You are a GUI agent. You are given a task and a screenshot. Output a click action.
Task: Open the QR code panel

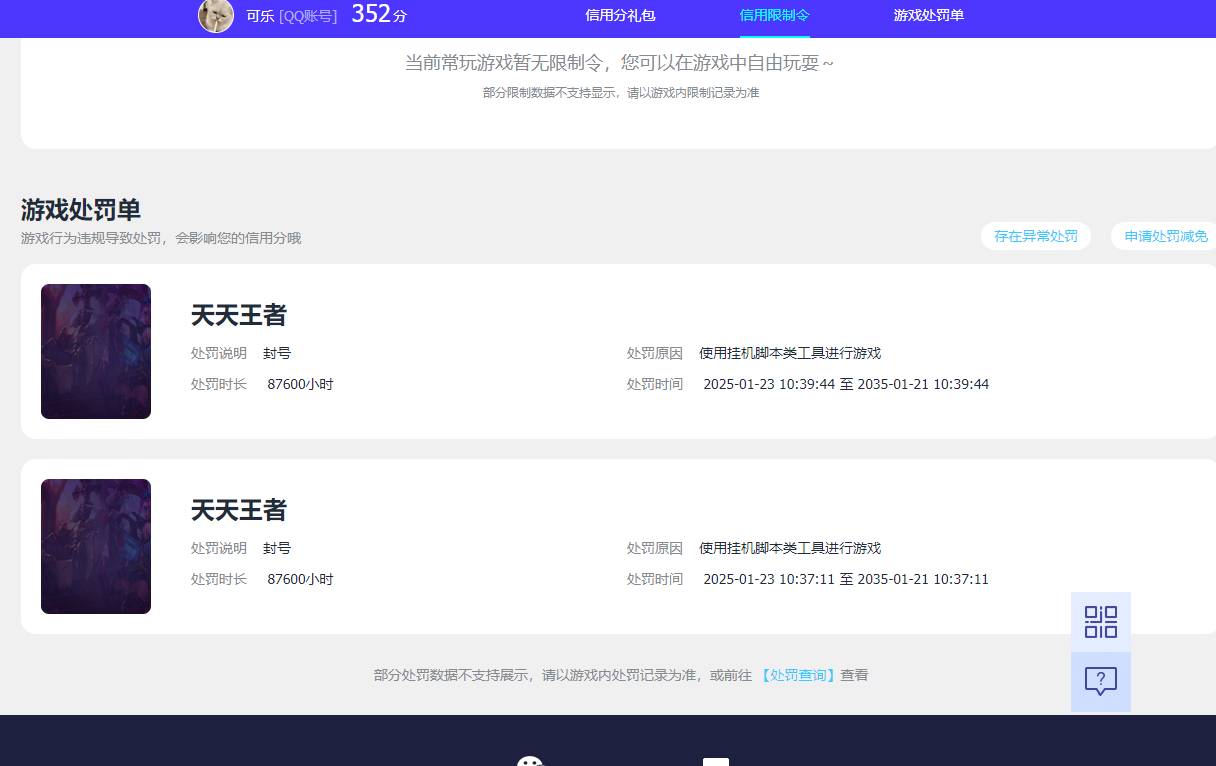click(1100, 620)
